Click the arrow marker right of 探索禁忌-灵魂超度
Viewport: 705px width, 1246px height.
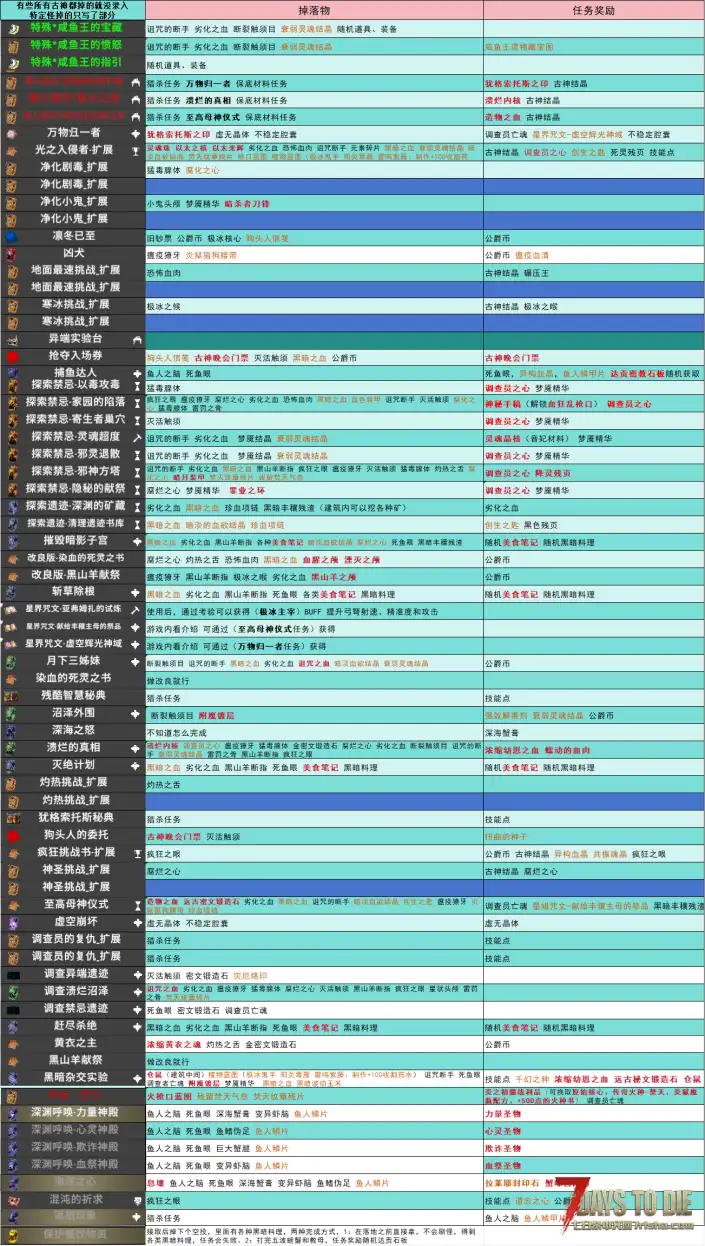[x=135, y=437]
